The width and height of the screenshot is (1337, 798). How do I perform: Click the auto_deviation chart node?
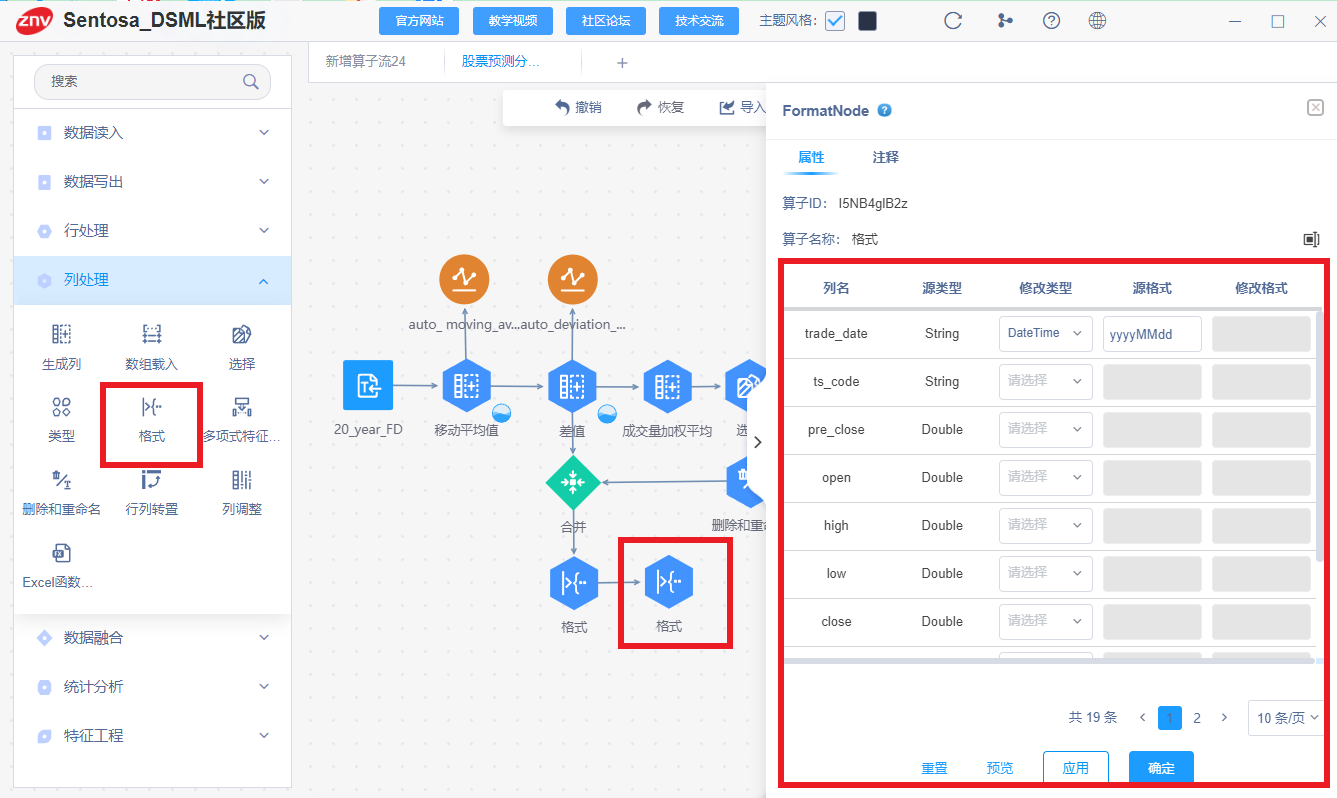[573, 280]
